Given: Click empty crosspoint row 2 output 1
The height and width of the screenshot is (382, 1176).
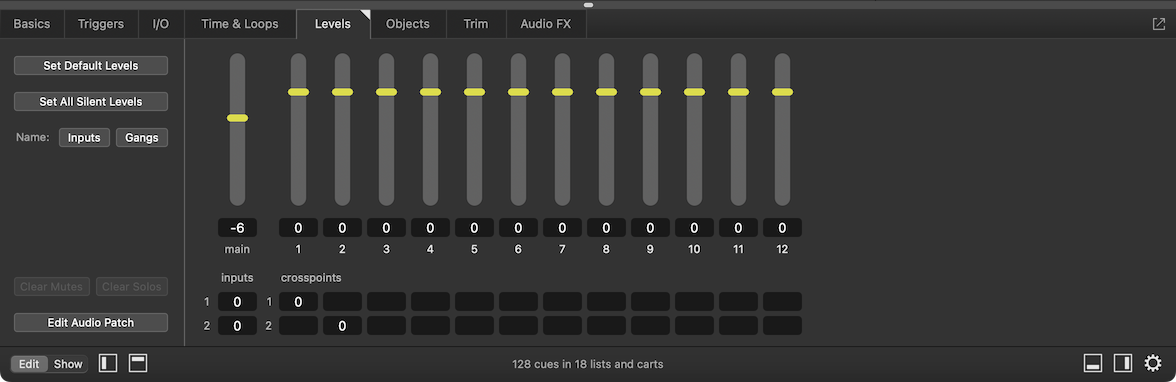Looking at the screenshot, I should (x=298, y=326).
